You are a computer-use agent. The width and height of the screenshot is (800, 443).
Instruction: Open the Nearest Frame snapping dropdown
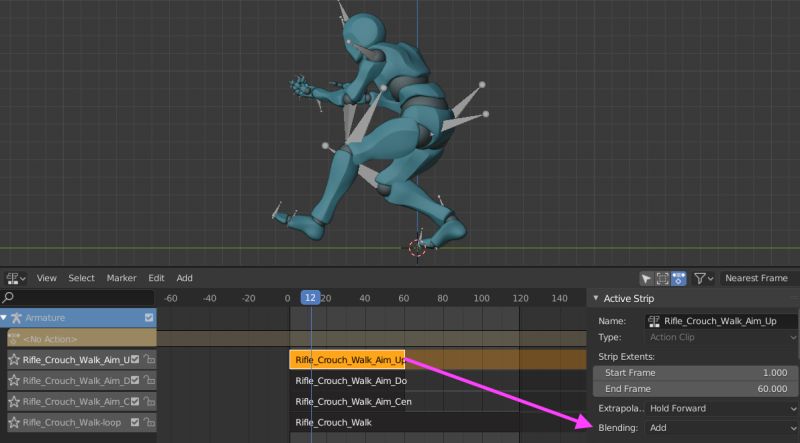coord(759,279)
